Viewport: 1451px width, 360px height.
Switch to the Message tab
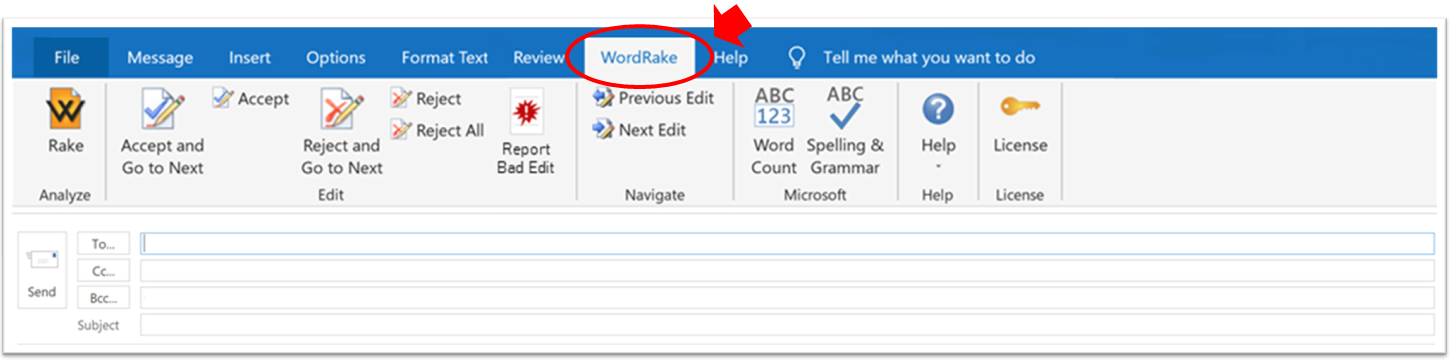point(160,58)
